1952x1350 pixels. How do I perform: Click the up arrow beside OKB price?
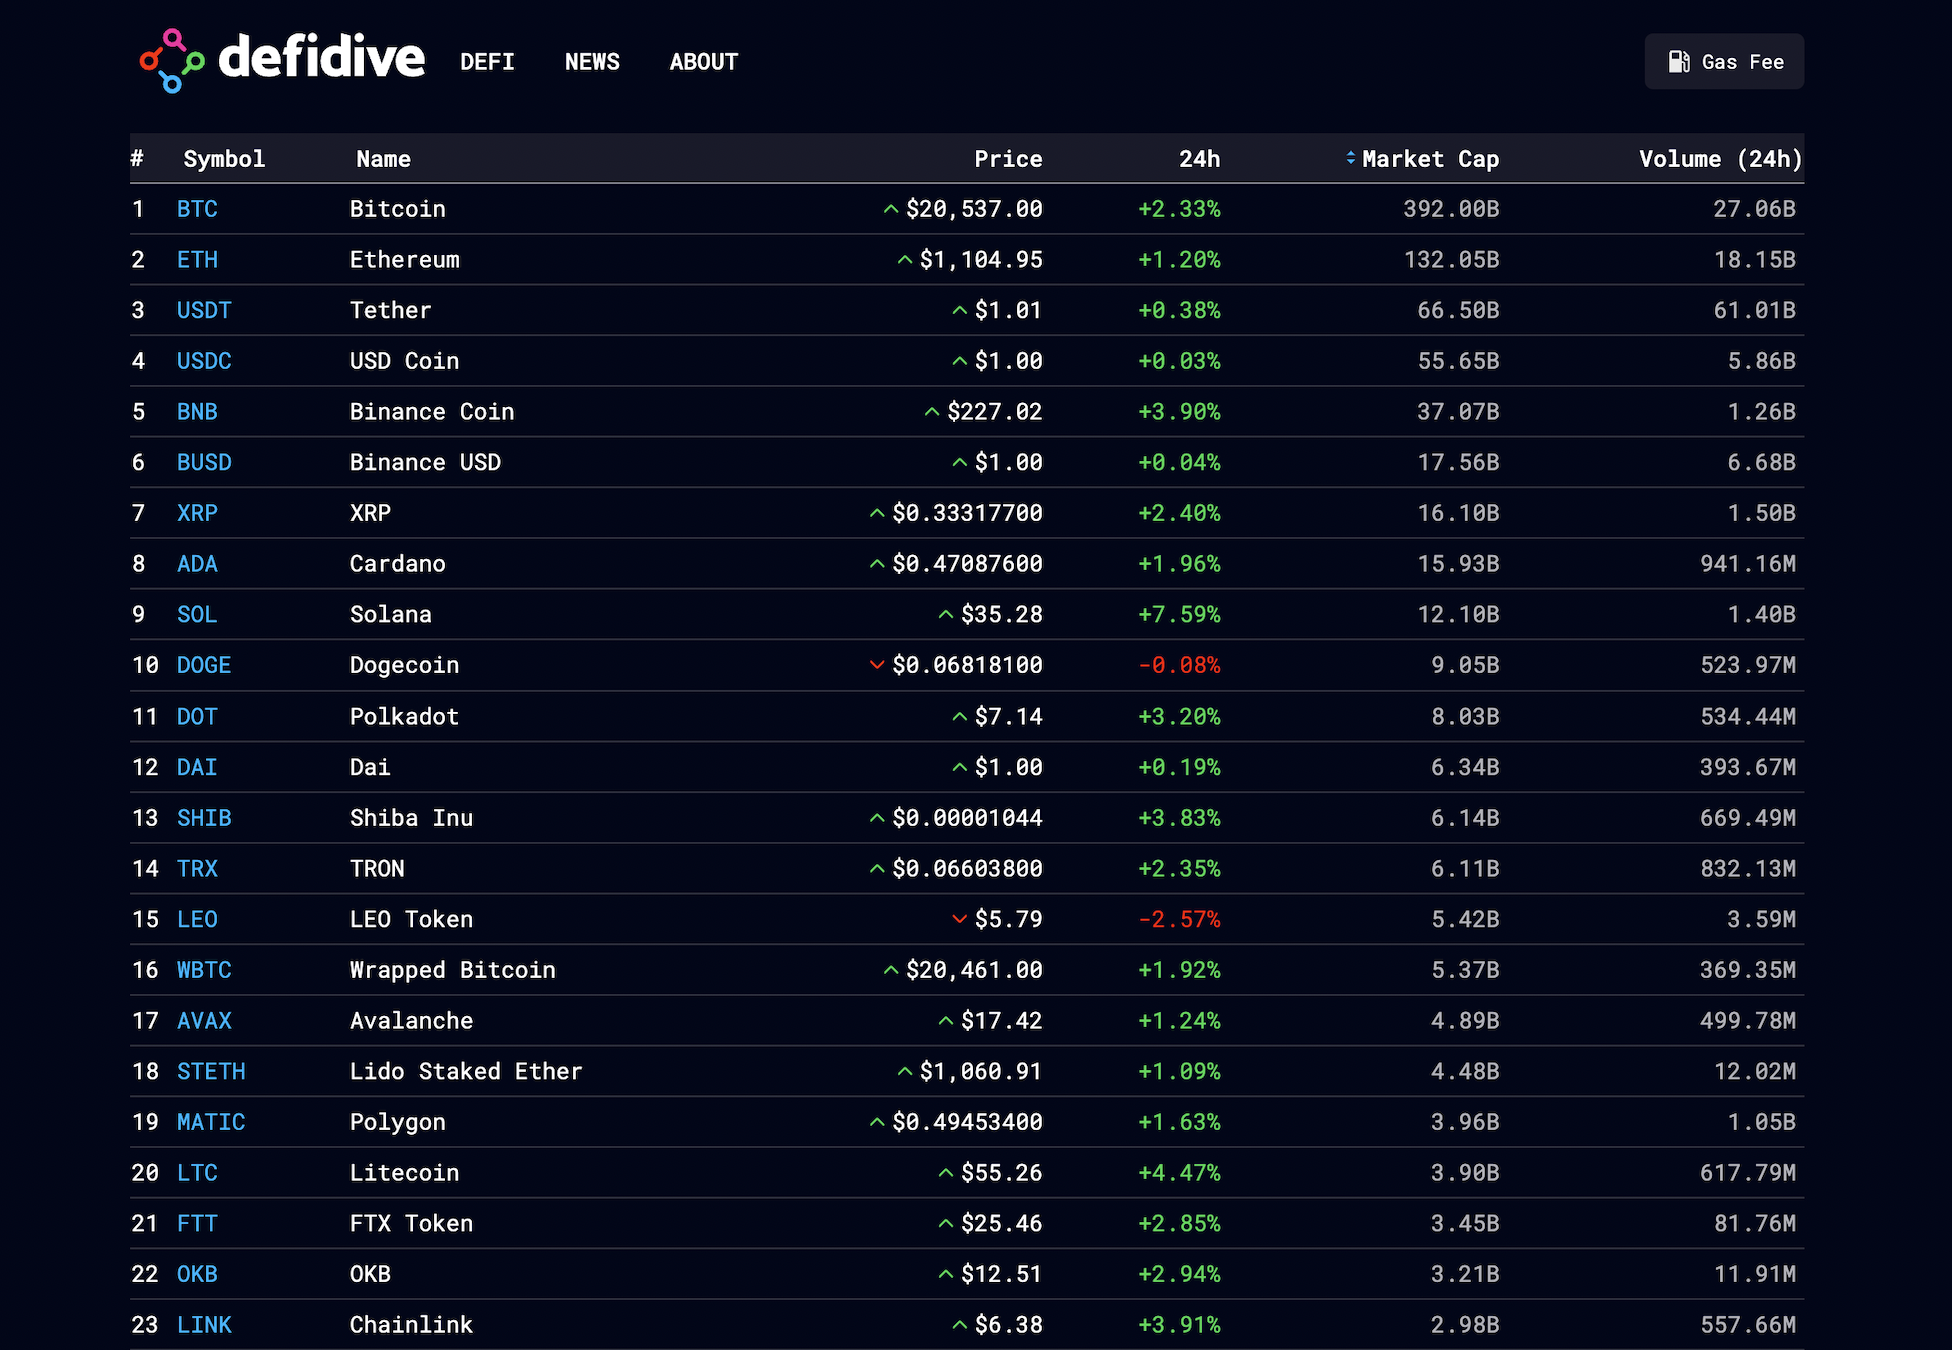point(946,1274)
